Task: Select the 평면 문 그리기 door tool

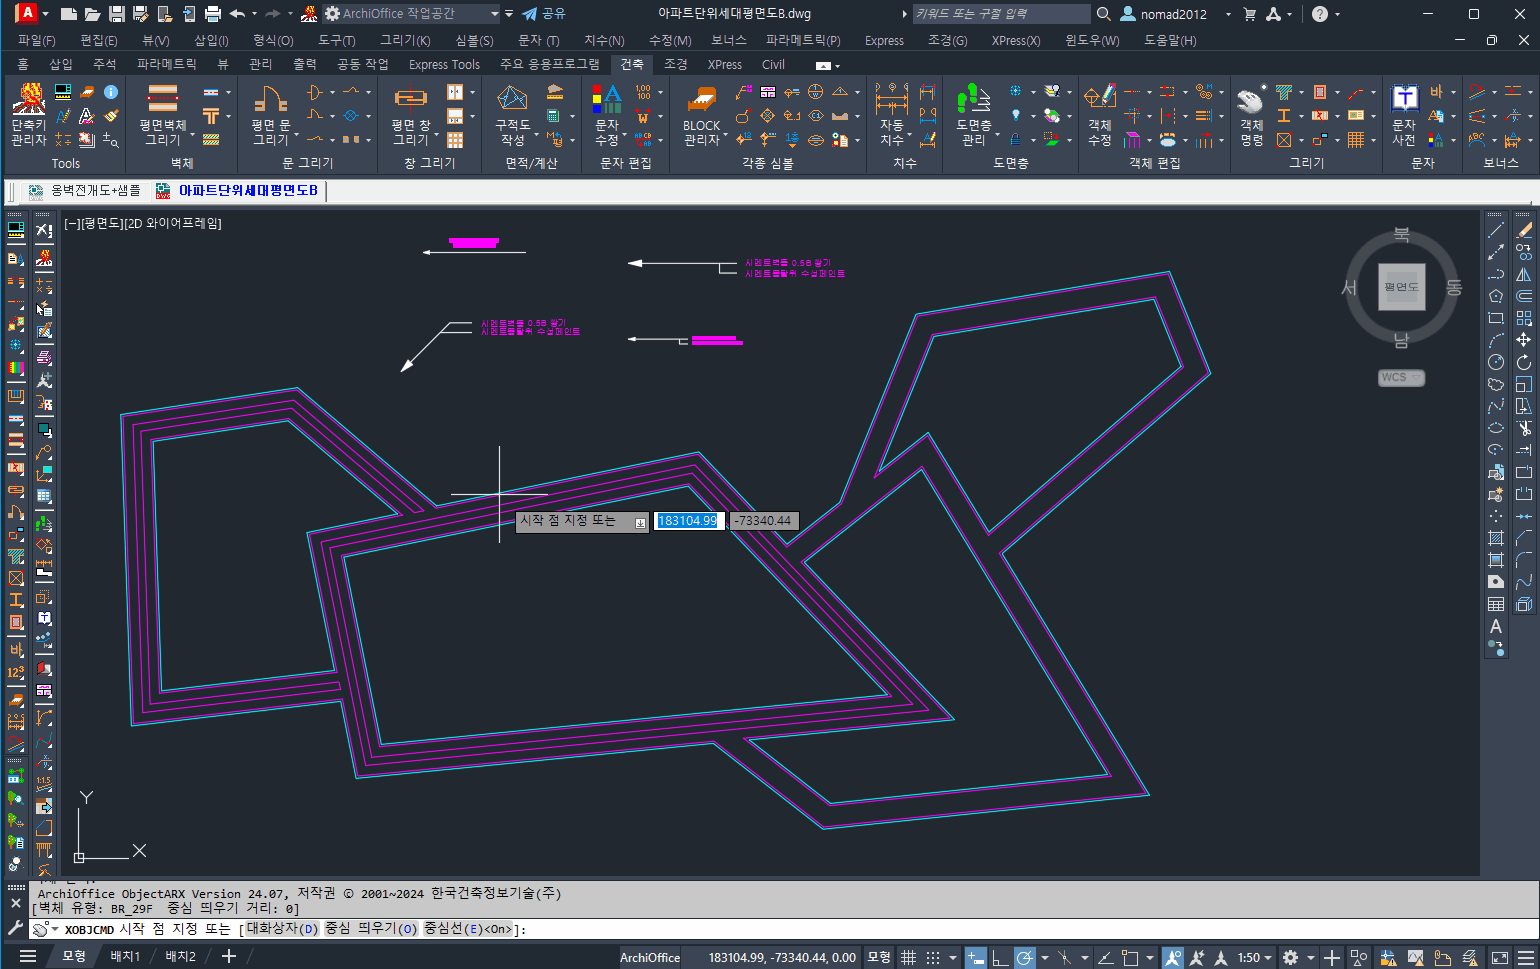Action: point(270,114)
